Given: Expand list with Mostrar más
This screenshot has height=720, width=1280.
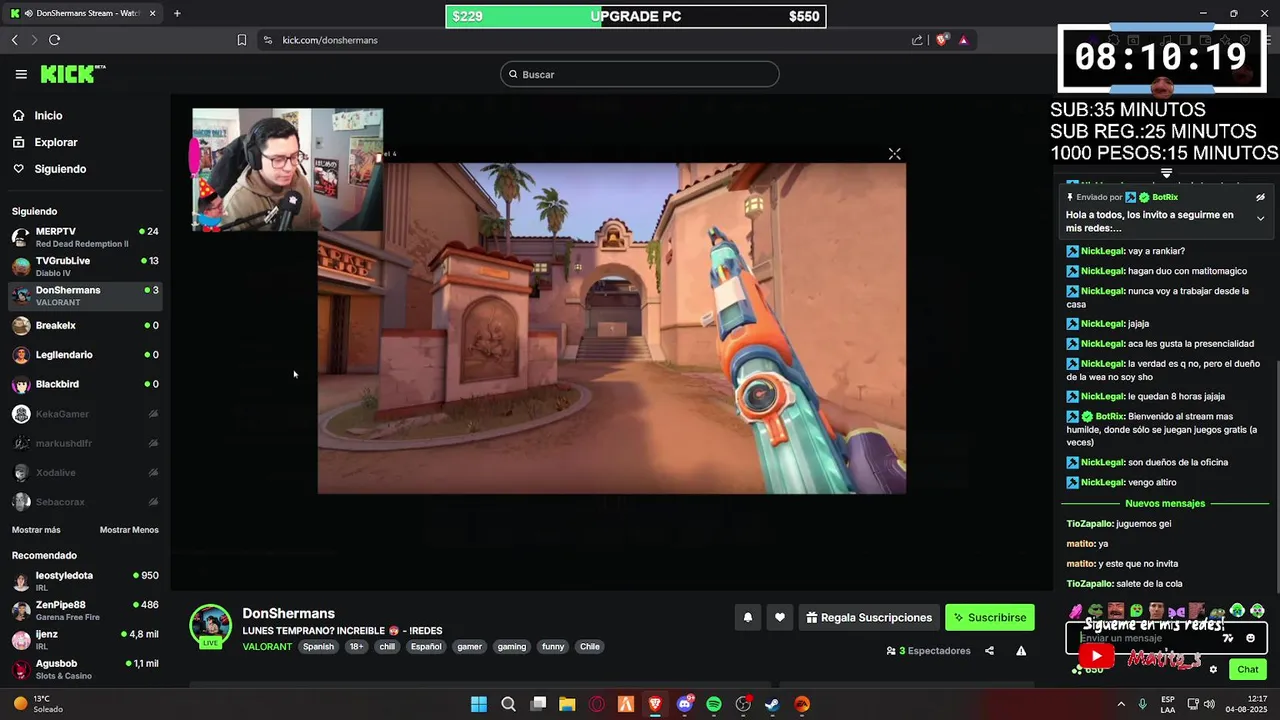Looking at the screenshot, I should click(36, 530).
